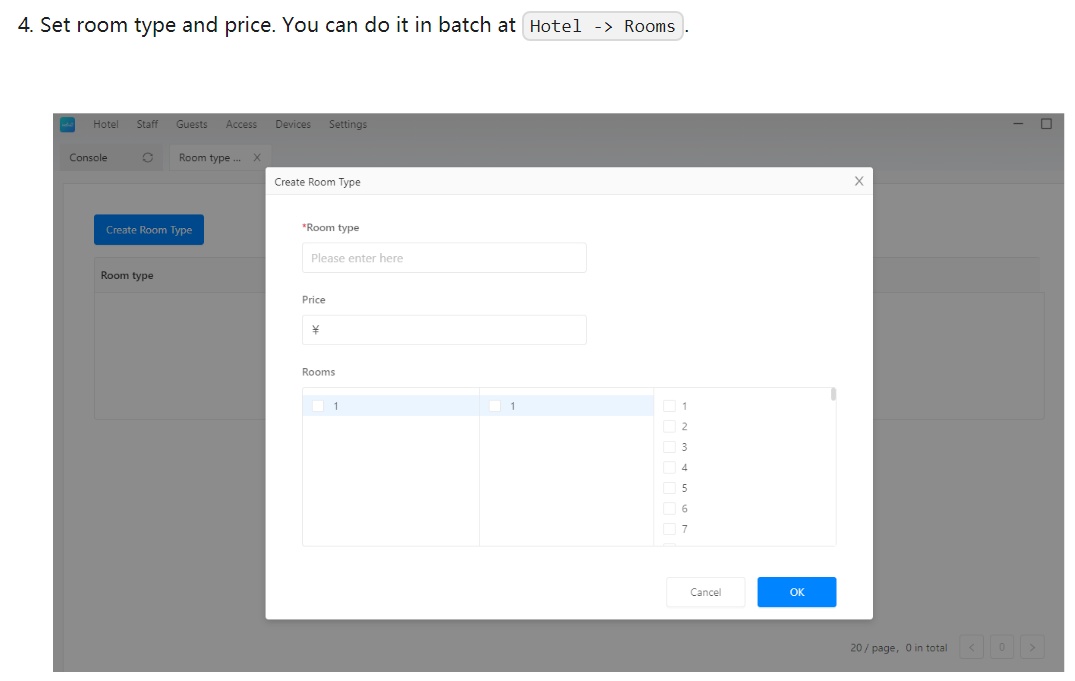Screen dimensions: 1075x681
Task: Close the Room type tab with X
Action: coord(257,158)
